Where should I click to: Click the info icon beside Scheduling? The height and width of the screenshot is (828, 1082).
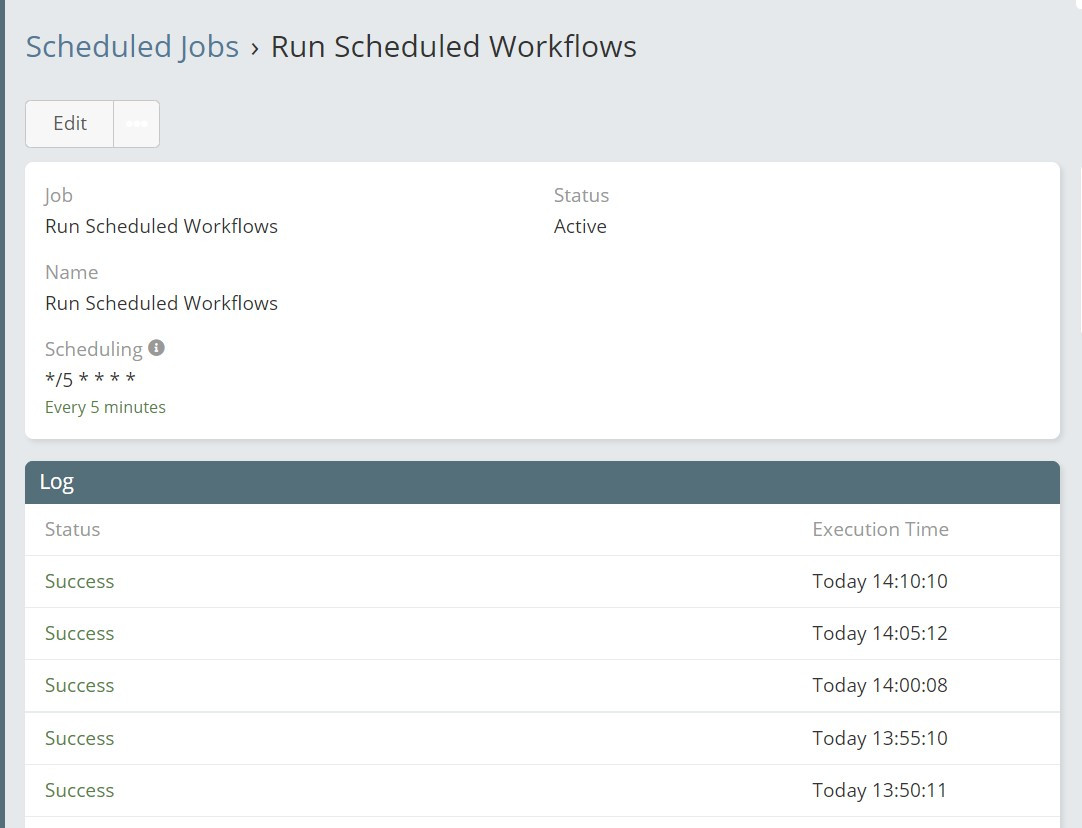(156, 348)
